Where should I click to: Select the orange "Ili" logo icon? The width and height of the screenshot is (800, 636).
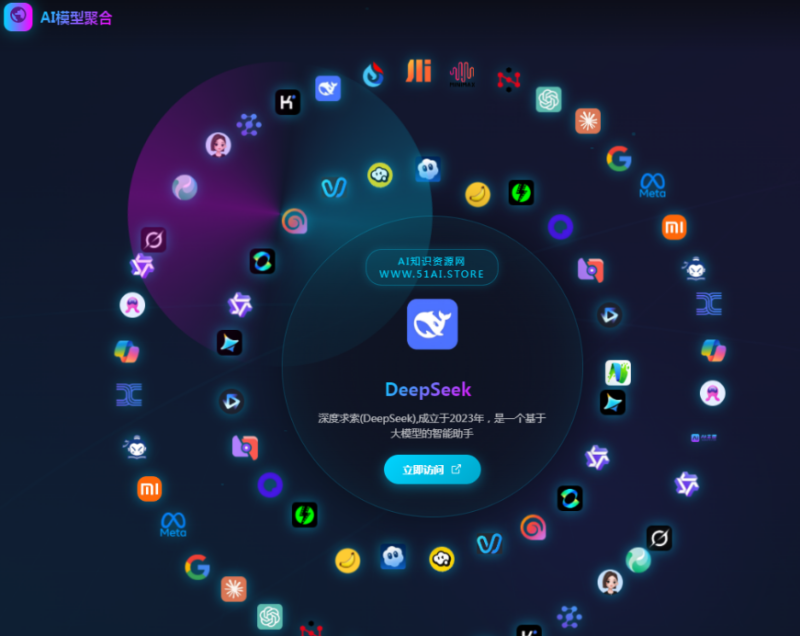point(418,70)
